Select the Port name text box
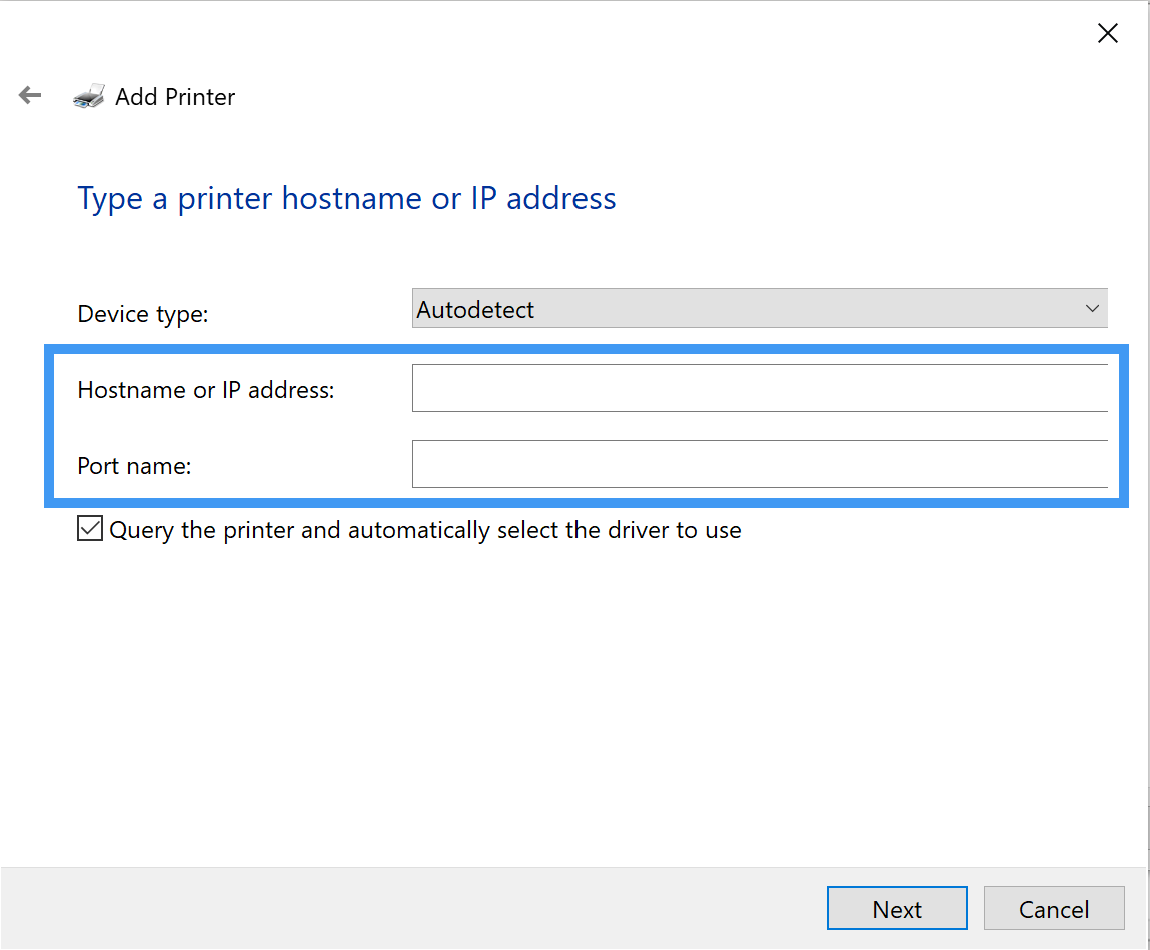The width and height of the screenshot is (1150, 950). [x=760, y=463]
